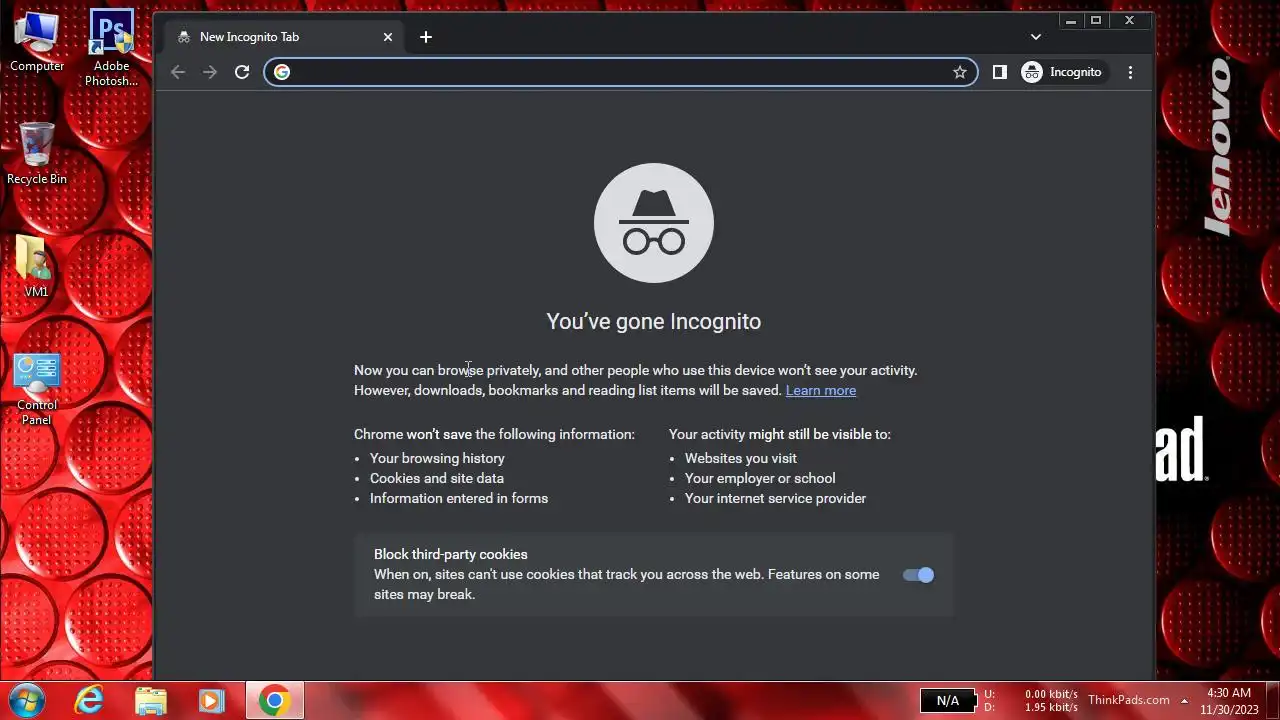Expand the tab search chevron

[x=1036, y=37]
